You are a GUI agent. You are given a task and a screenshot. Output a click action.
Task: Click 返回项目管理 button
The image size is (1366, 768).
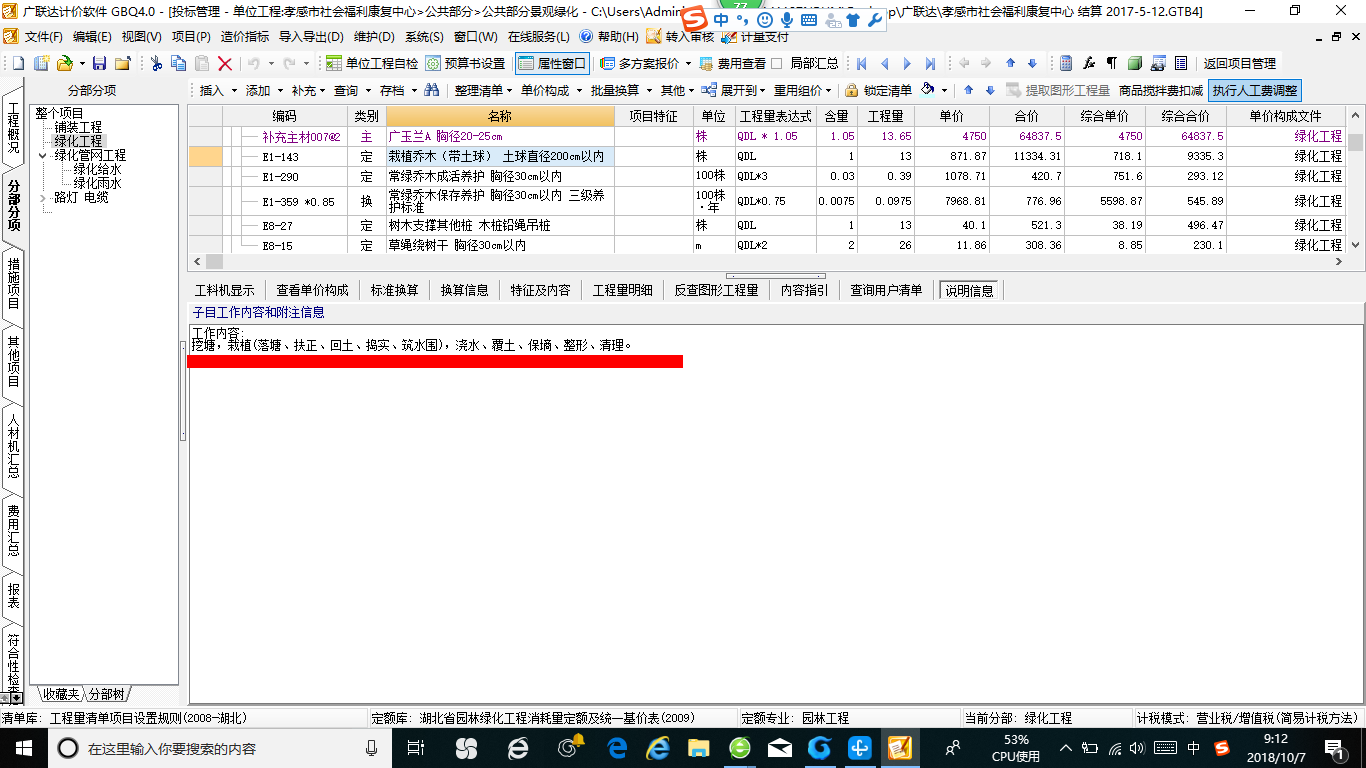point(1240,63)
